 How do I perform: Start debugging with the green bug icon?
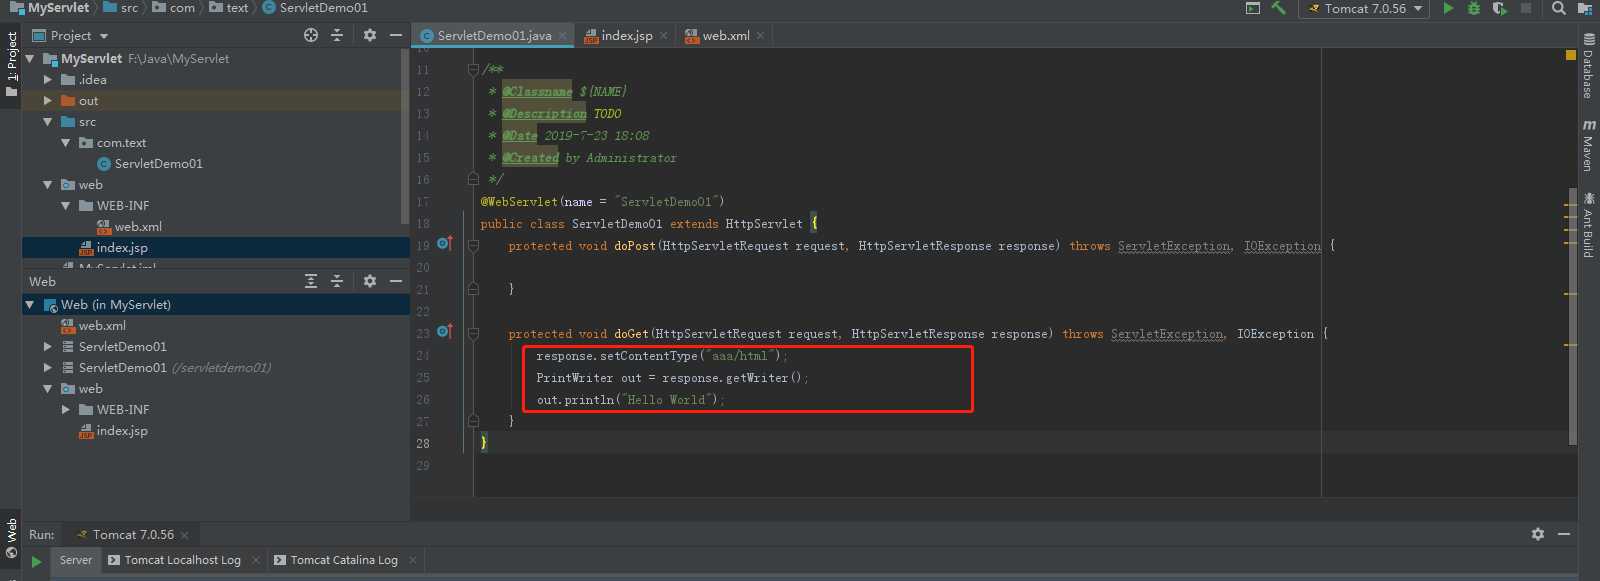pos(1474,8)
